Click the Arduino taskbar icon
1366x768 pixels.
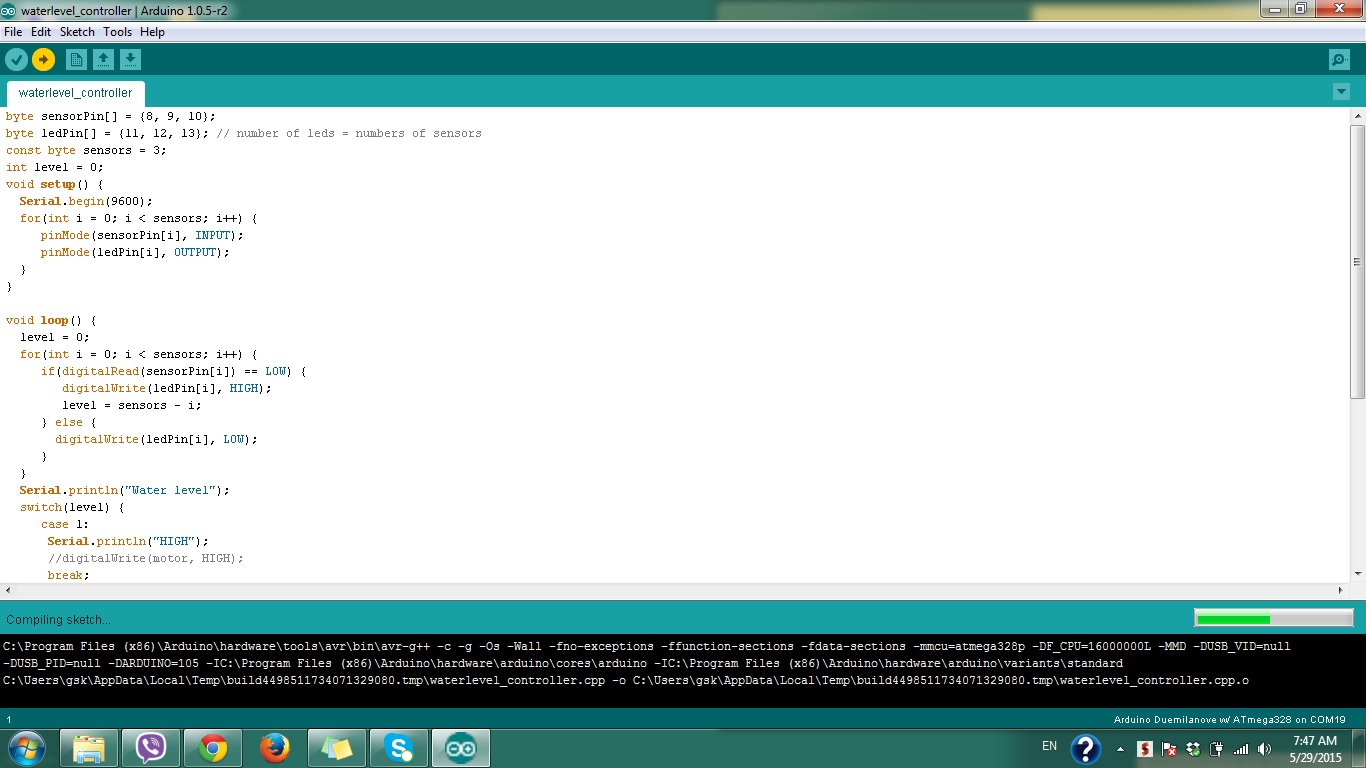click(x=460, y=748)
